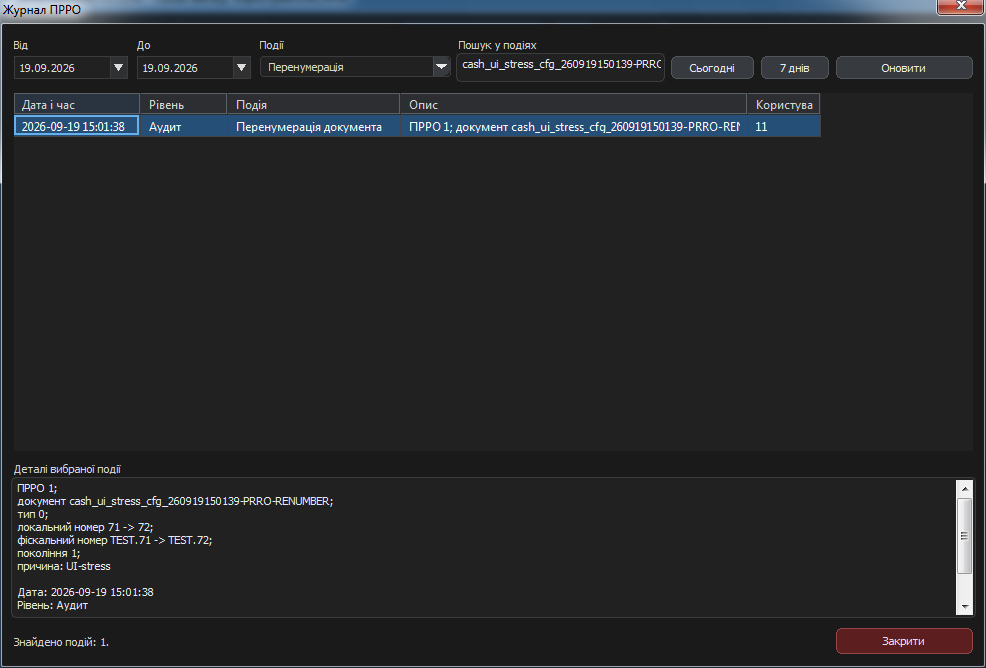Sort by the Користувач column header
986x668 pixels.
pyautogui.click(x=784, y=104)
